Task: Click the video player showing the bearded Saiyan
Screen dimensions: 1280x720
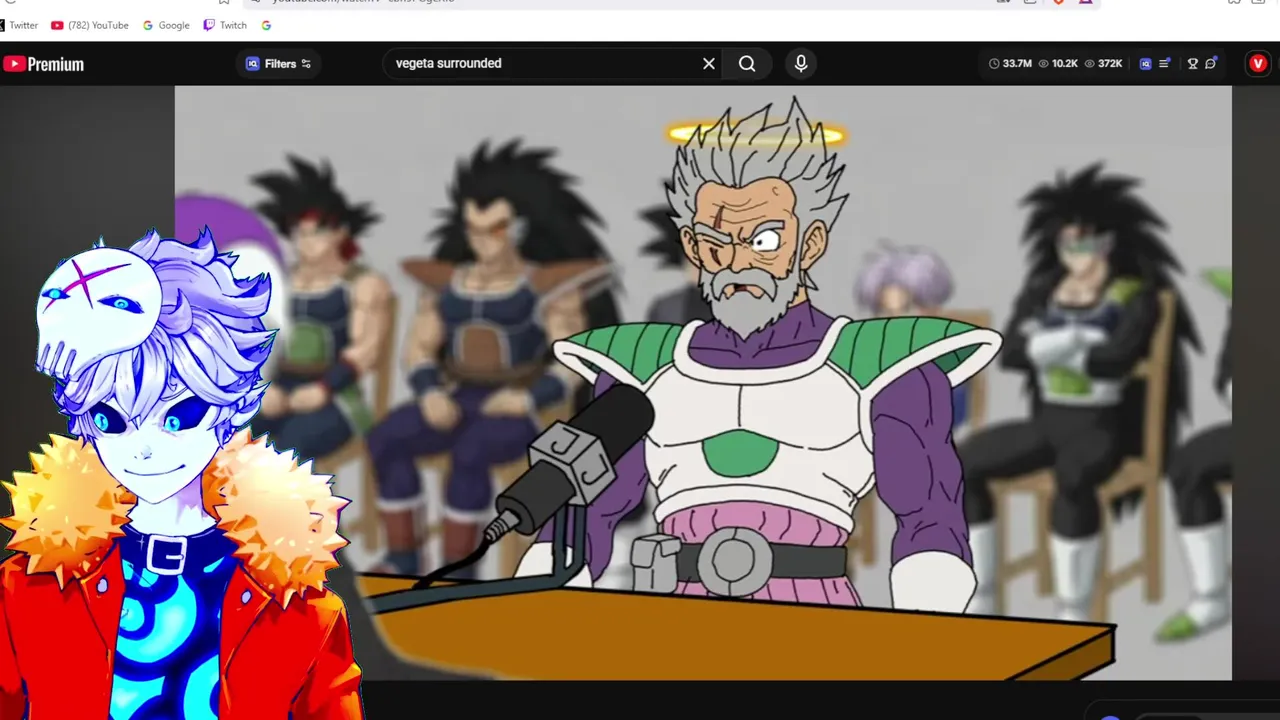Action: coord(703,382)
